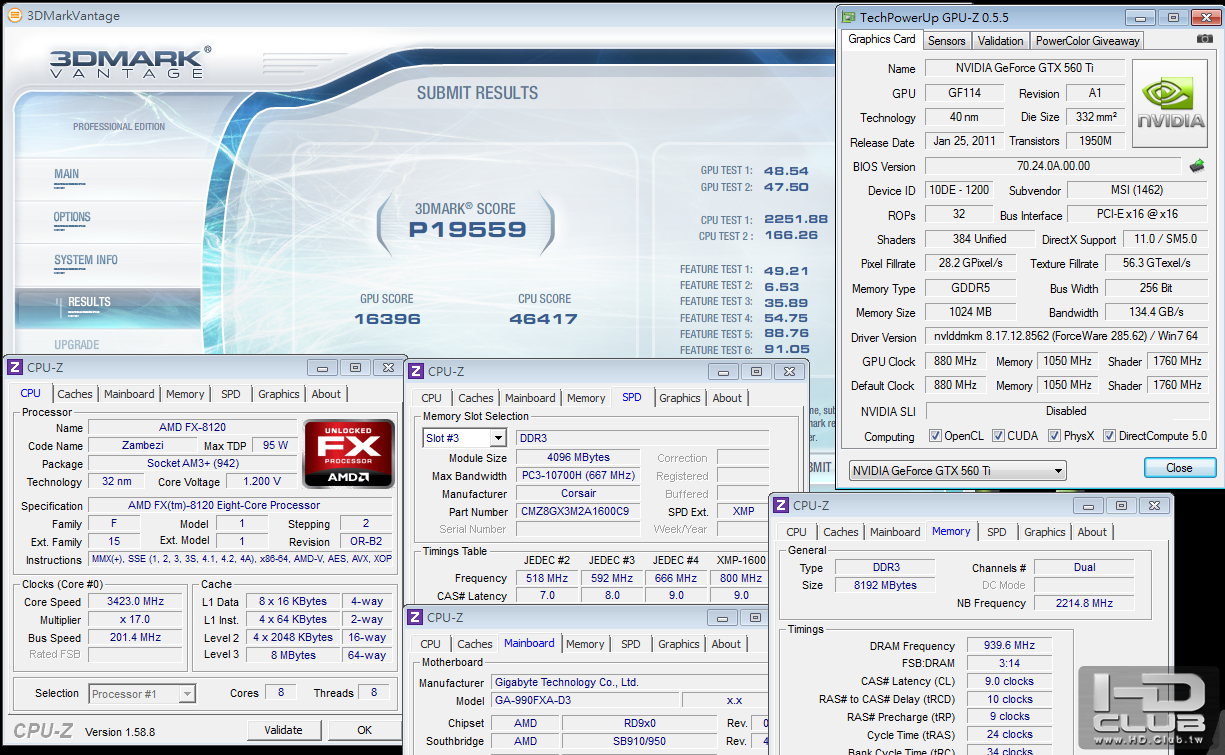Switch to Validation tab in GPU-Z
1225x755 pixels.
coord(1000,41)
